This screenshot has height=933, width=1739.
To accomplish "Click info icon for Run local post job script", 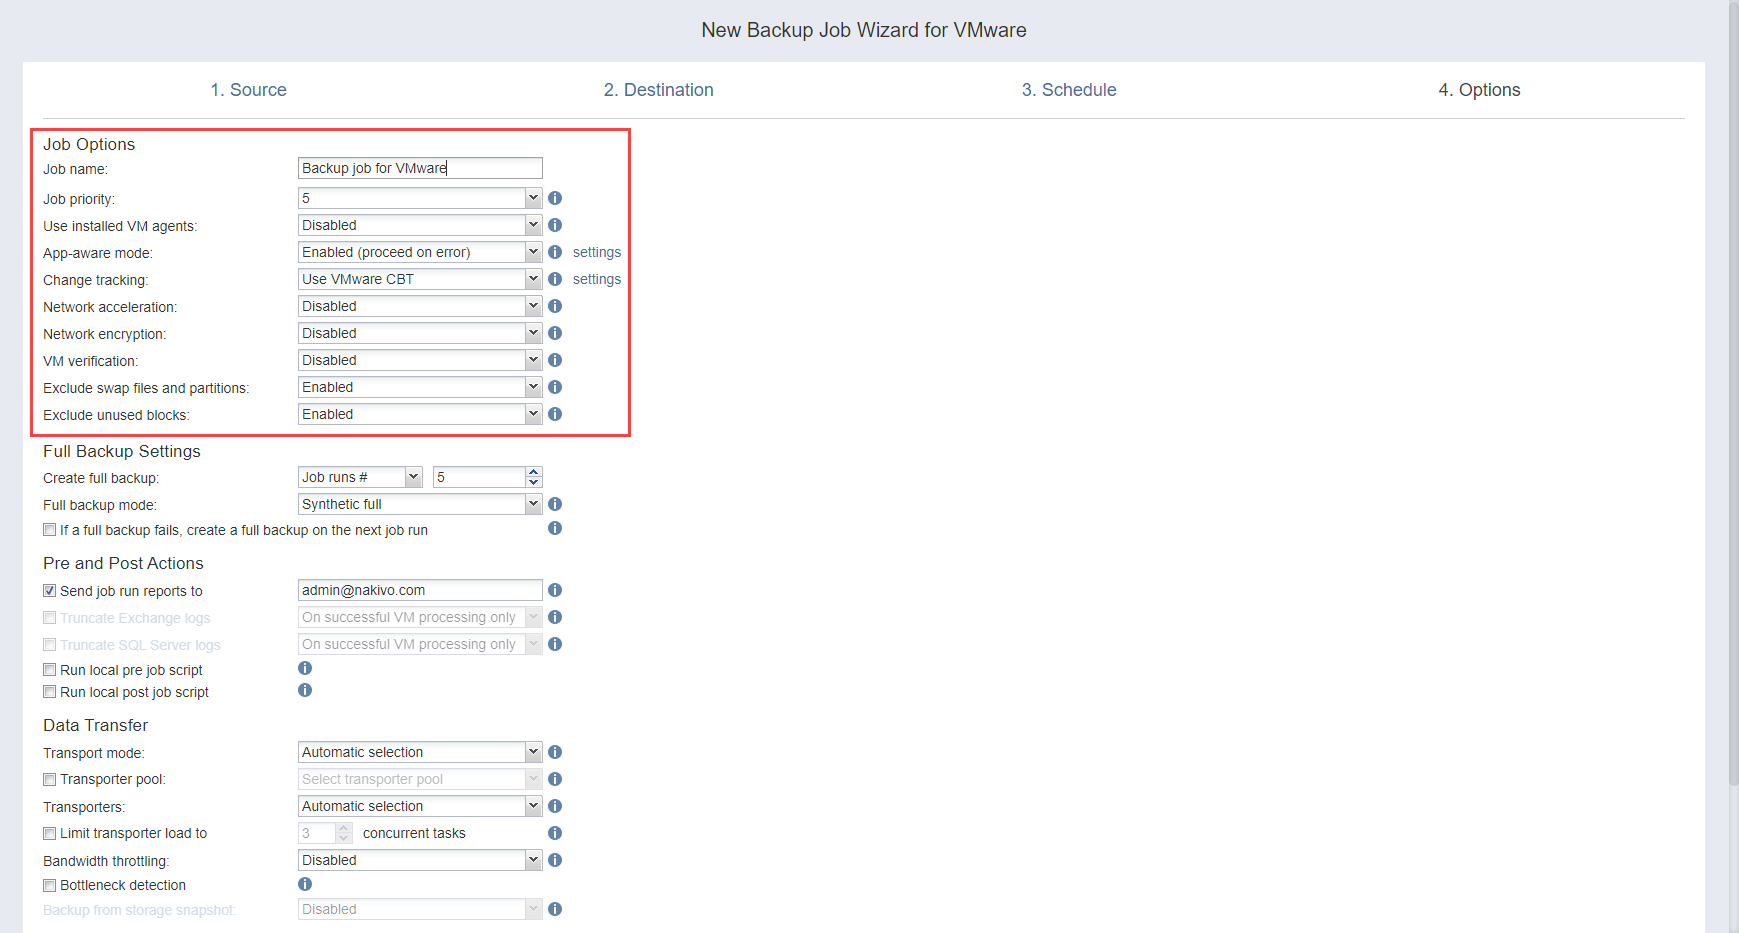I will click(305, 690).
